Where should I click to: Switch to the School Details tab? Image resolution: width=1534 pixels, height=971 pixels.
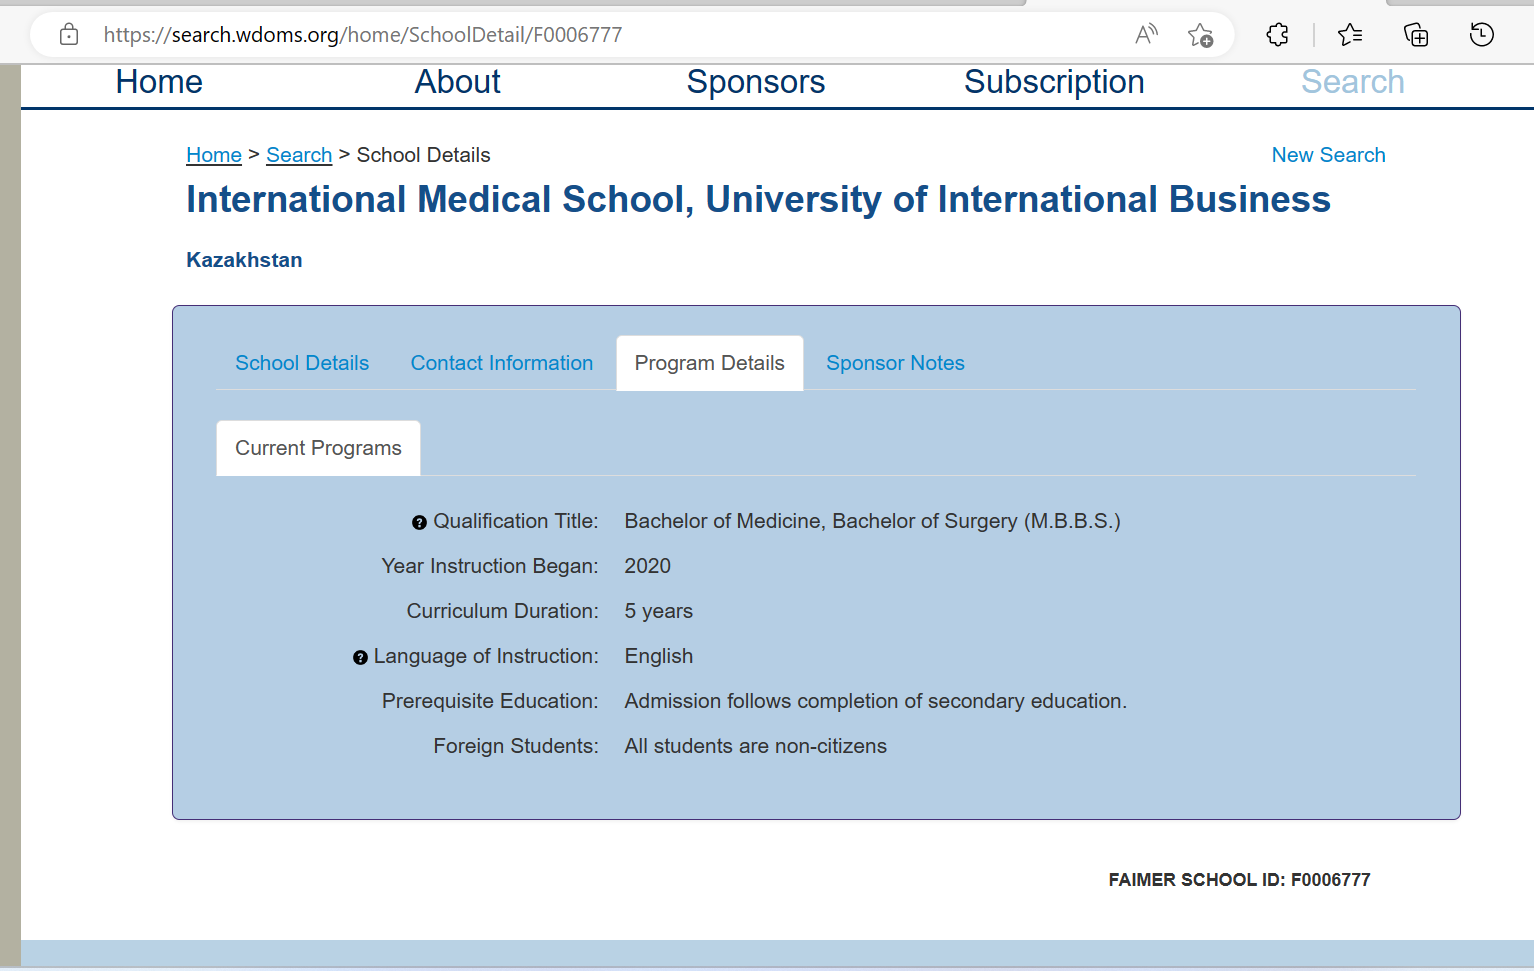pos(302,363)
